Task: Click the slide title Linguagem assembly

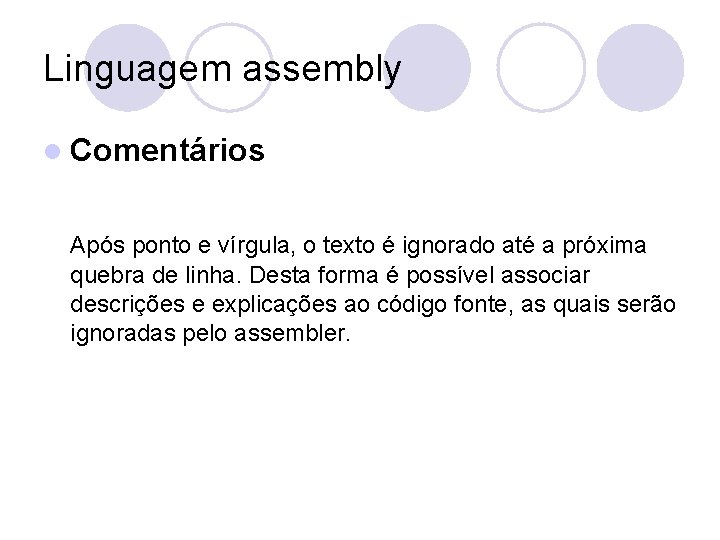Action: [222, 69]
